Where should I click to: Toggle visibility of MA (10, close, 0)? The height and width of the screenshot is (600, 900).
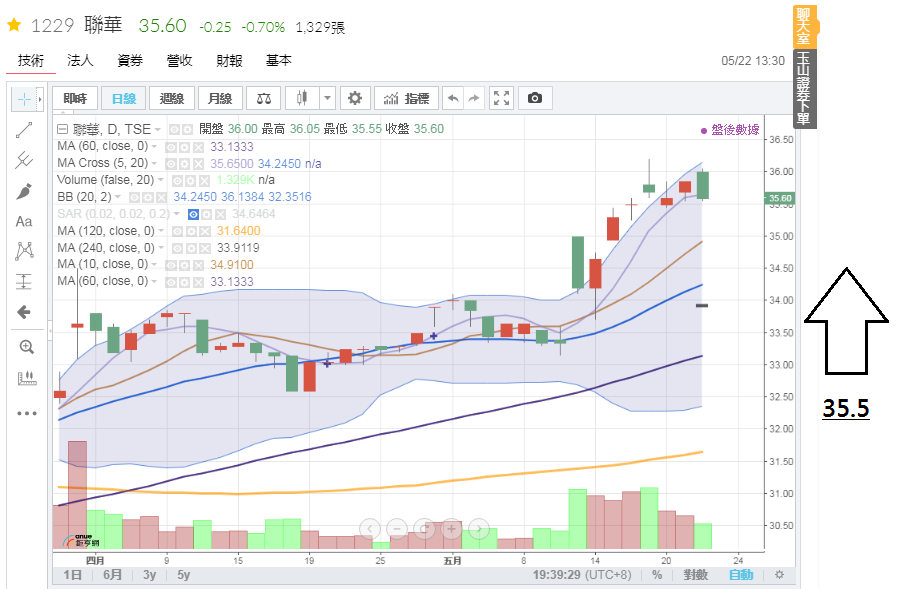170,265
